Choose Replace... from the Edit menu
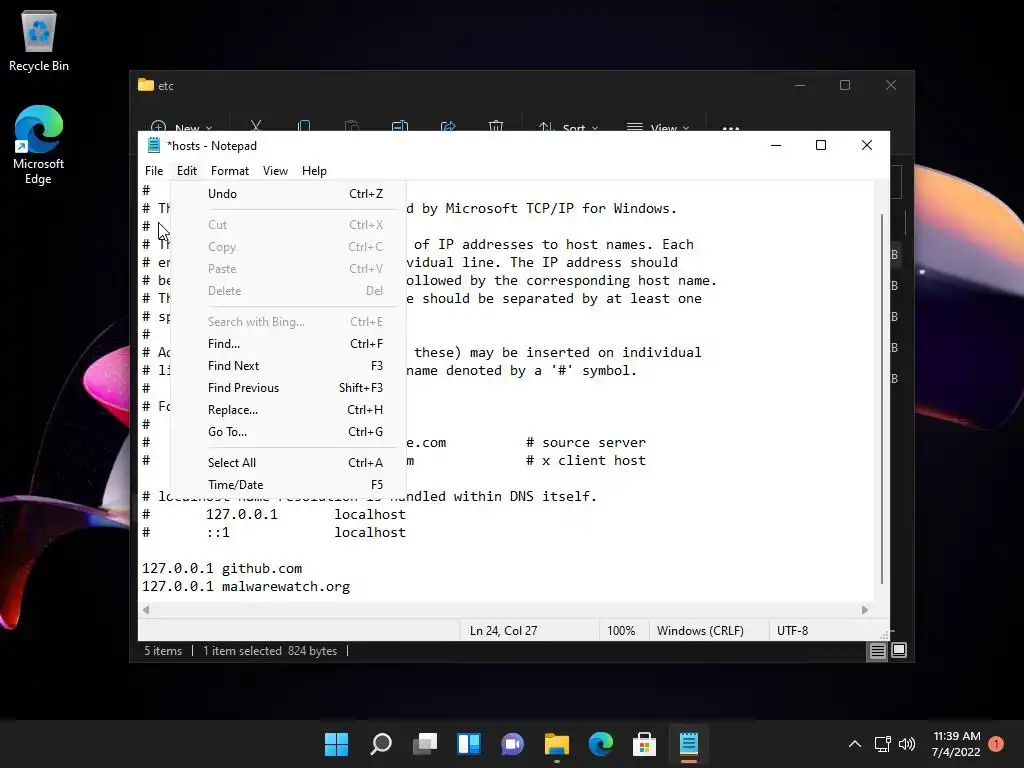 288,410
